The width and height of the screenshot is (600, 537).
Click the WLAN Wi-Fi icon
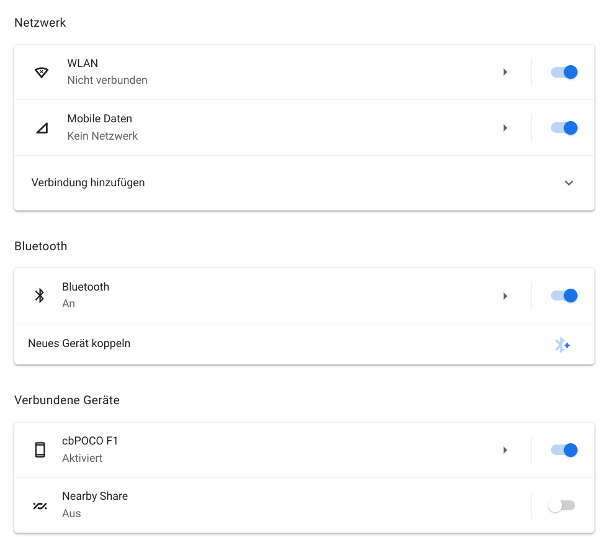(41, 72)
